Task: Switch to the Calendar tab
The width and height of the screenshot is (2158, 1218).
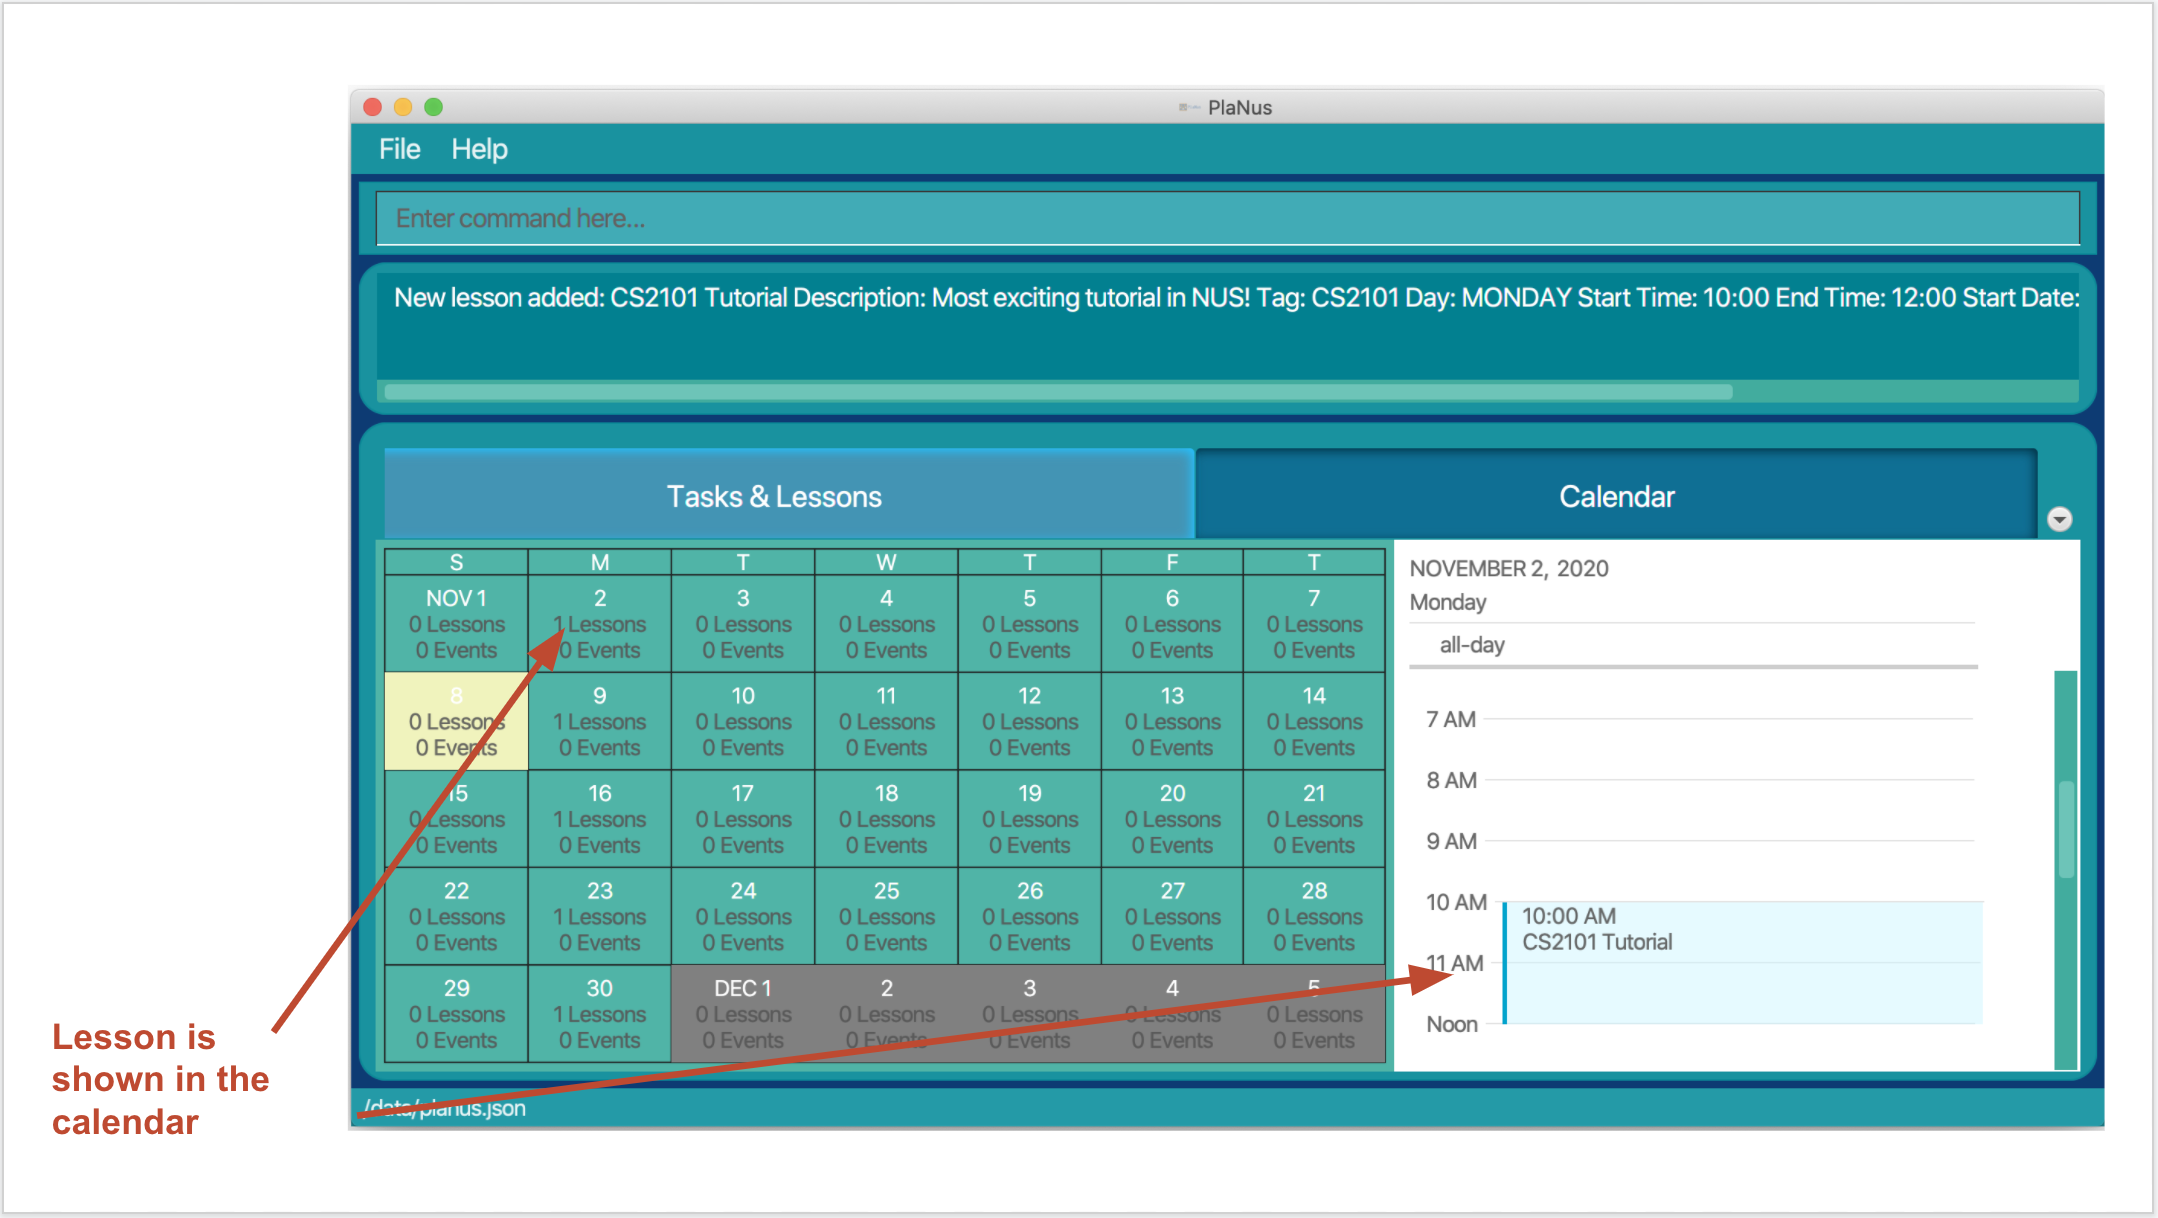Action: point(1616,496)
